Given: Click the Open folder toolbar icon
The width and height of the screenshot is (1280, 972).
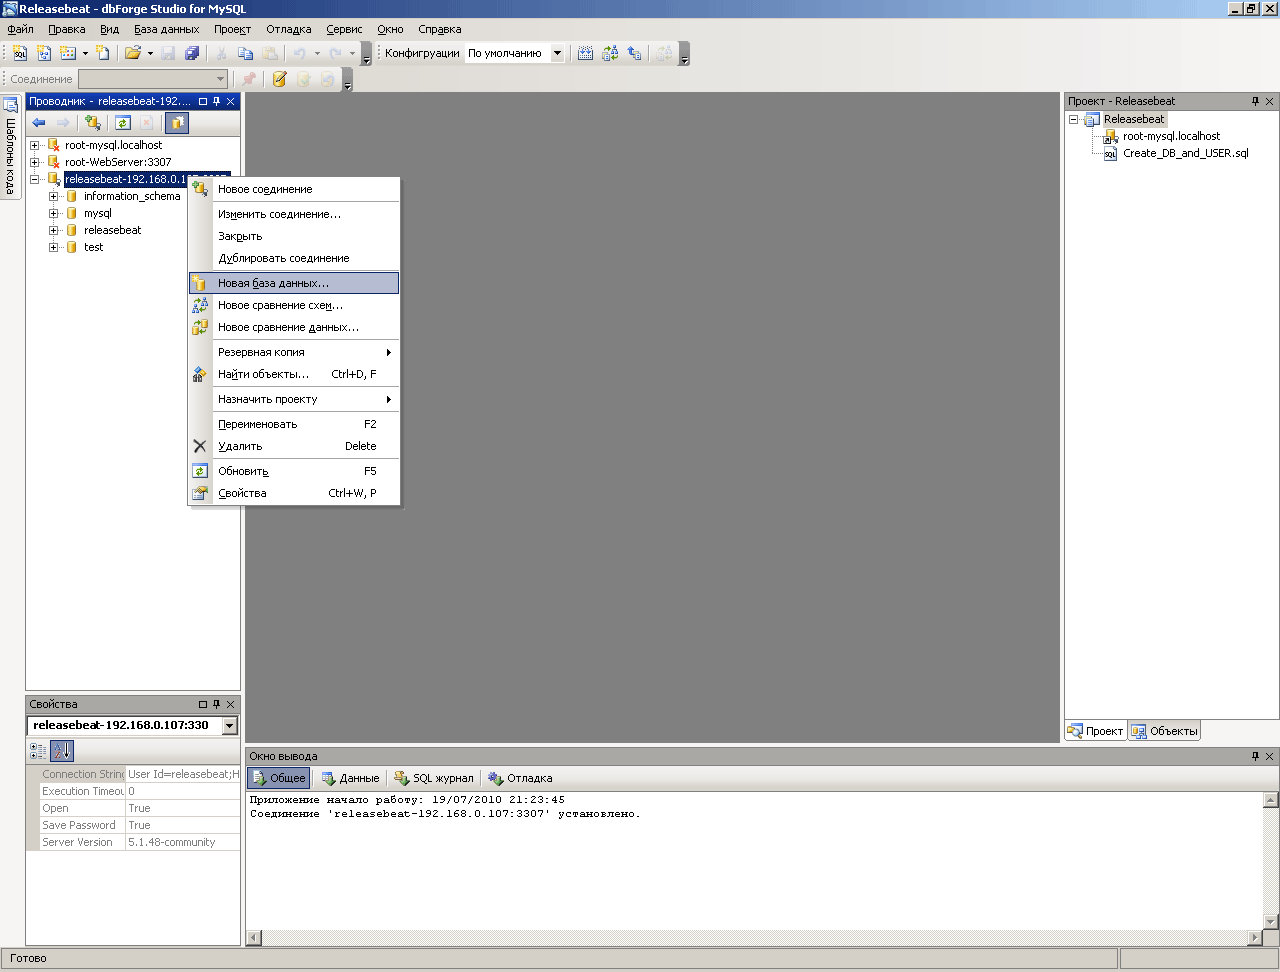Looking at the screenshot, I should (132, 53).
